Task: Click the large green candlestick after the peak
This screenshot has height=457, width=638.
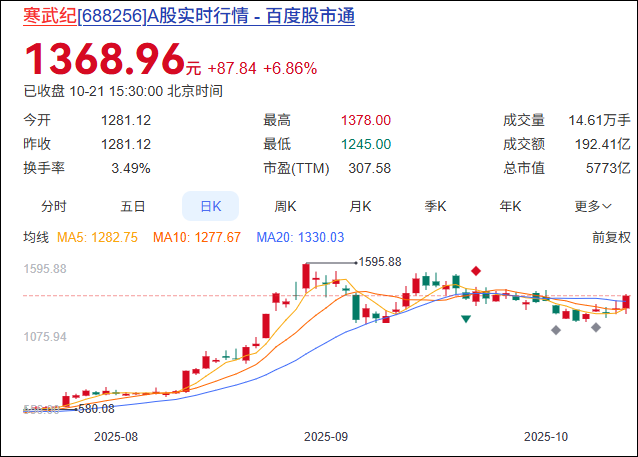Action: pyautogui.click(x=355, y=307)
